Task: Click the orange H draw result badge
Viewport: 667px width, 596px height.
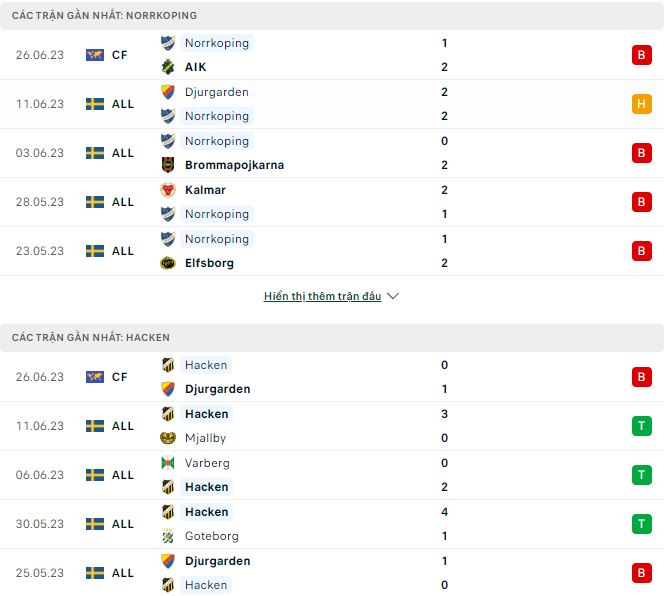Action: 640,104
